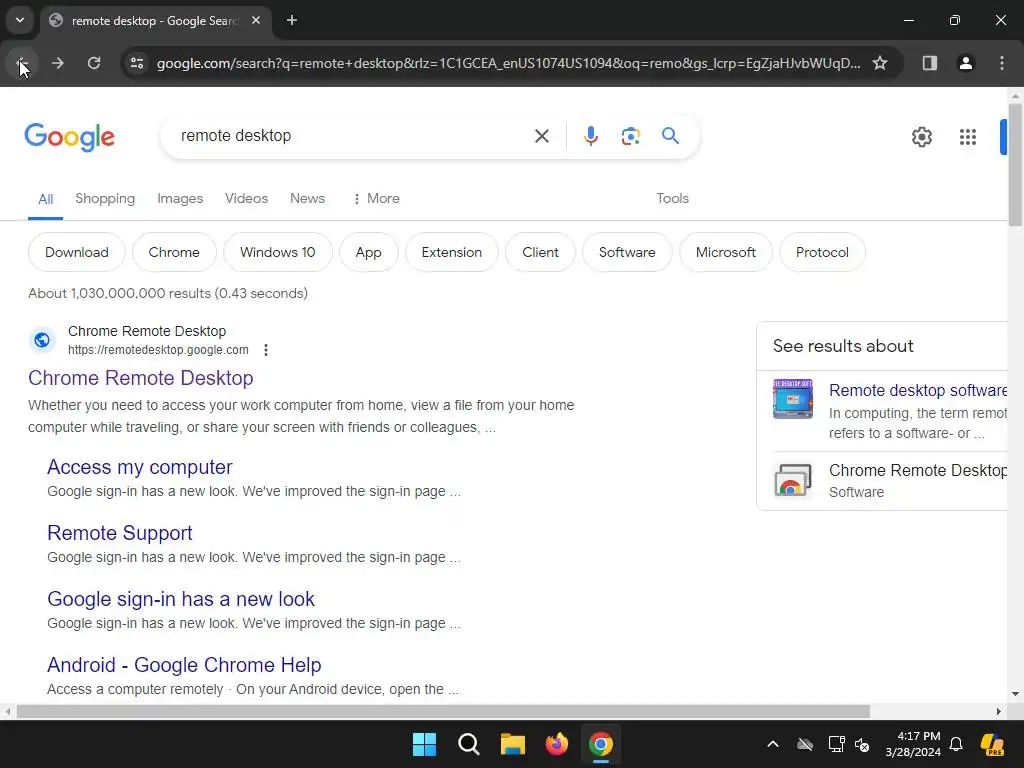Screen dimensions: 1024x768
Task: Open Chrome three-dot menu
Action: (1002, 63)
